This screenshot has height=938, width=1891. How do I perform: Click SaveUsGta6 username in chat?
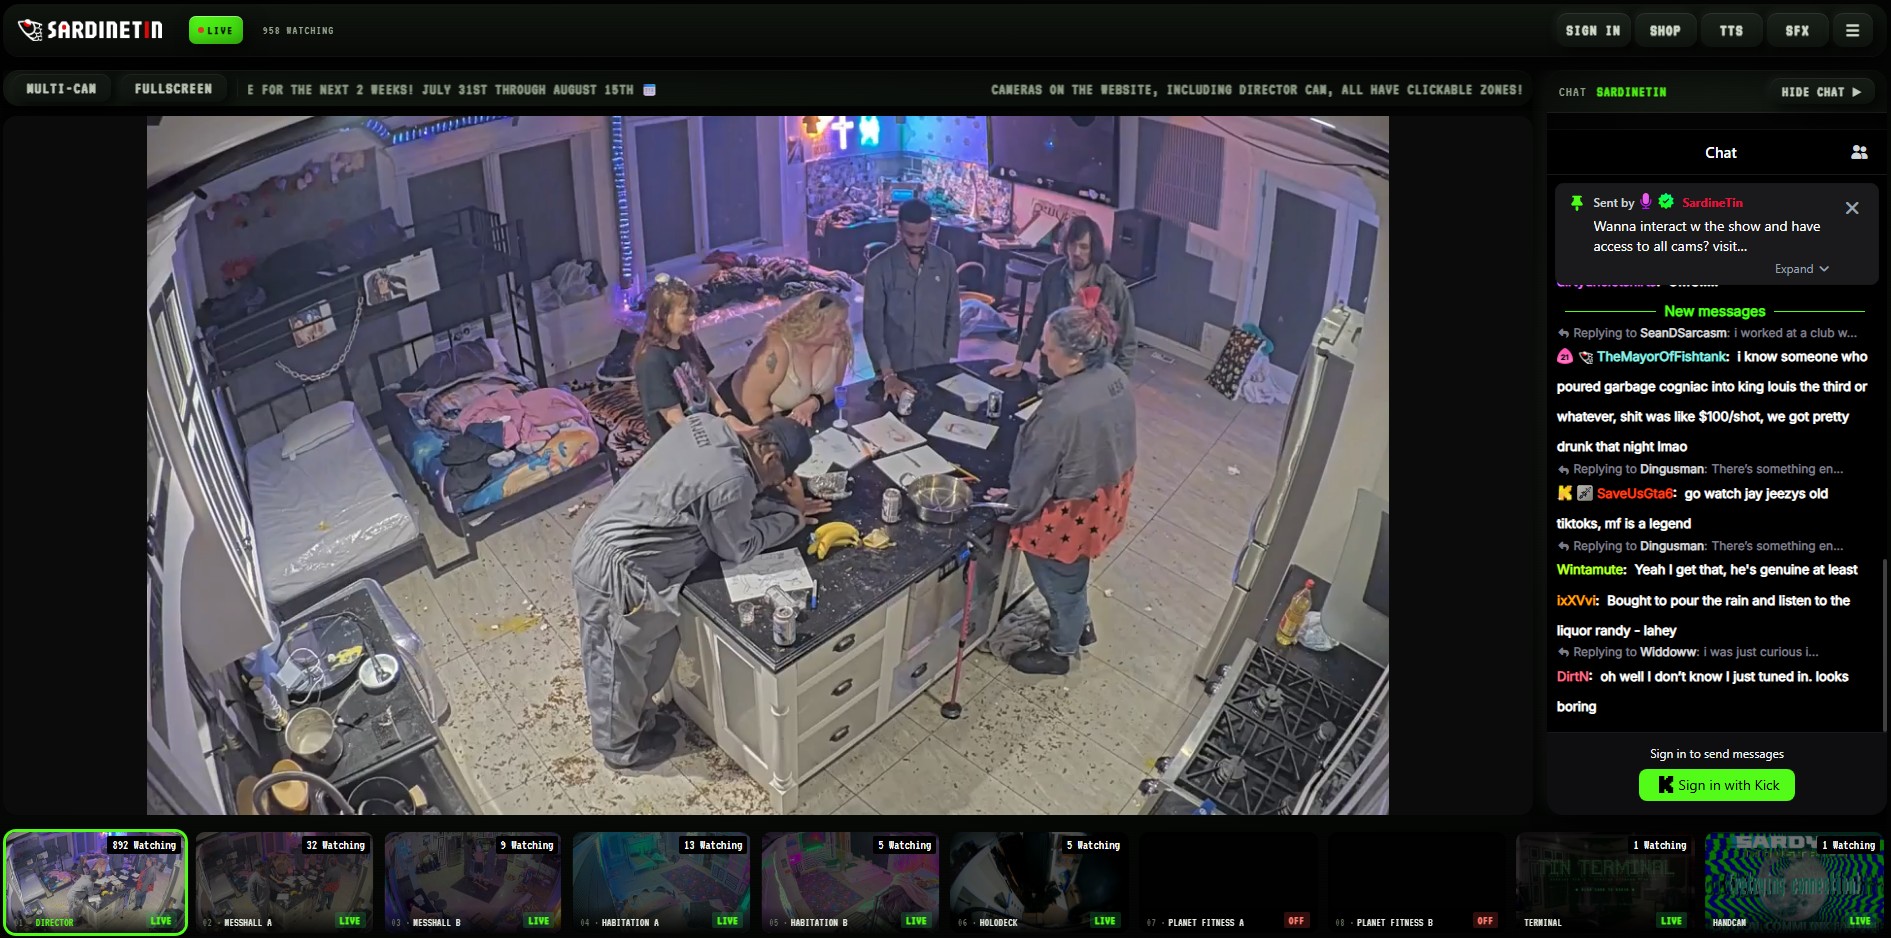[x=1636, y=493]
